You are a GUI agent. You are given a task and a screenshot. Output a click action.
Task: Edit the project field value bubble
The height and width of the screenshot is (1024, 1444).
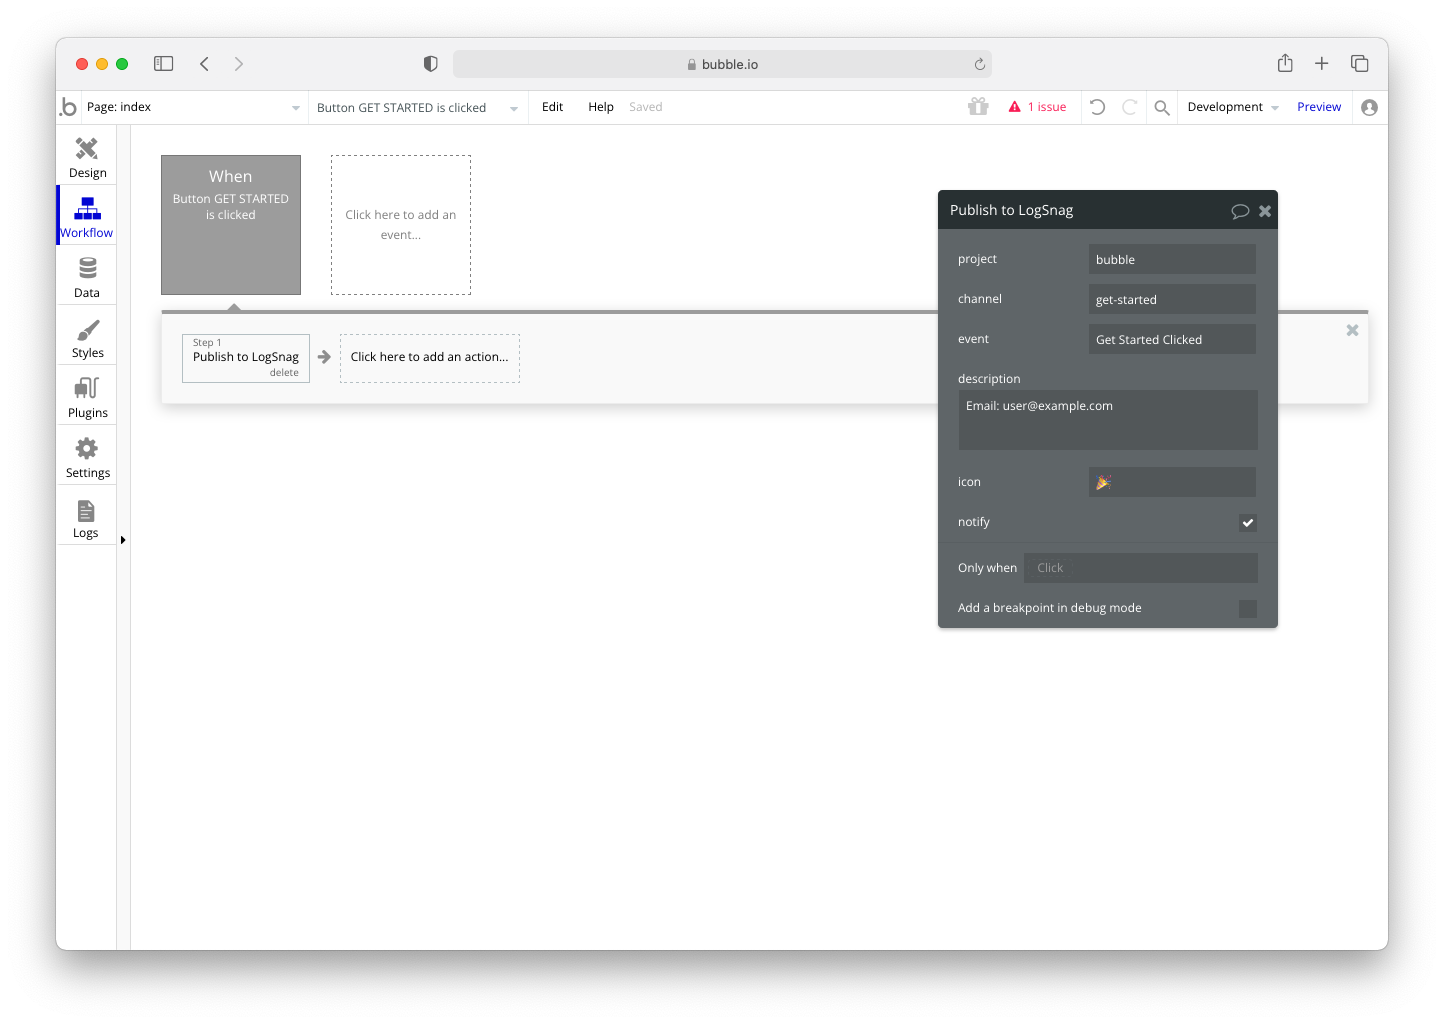1172,259
